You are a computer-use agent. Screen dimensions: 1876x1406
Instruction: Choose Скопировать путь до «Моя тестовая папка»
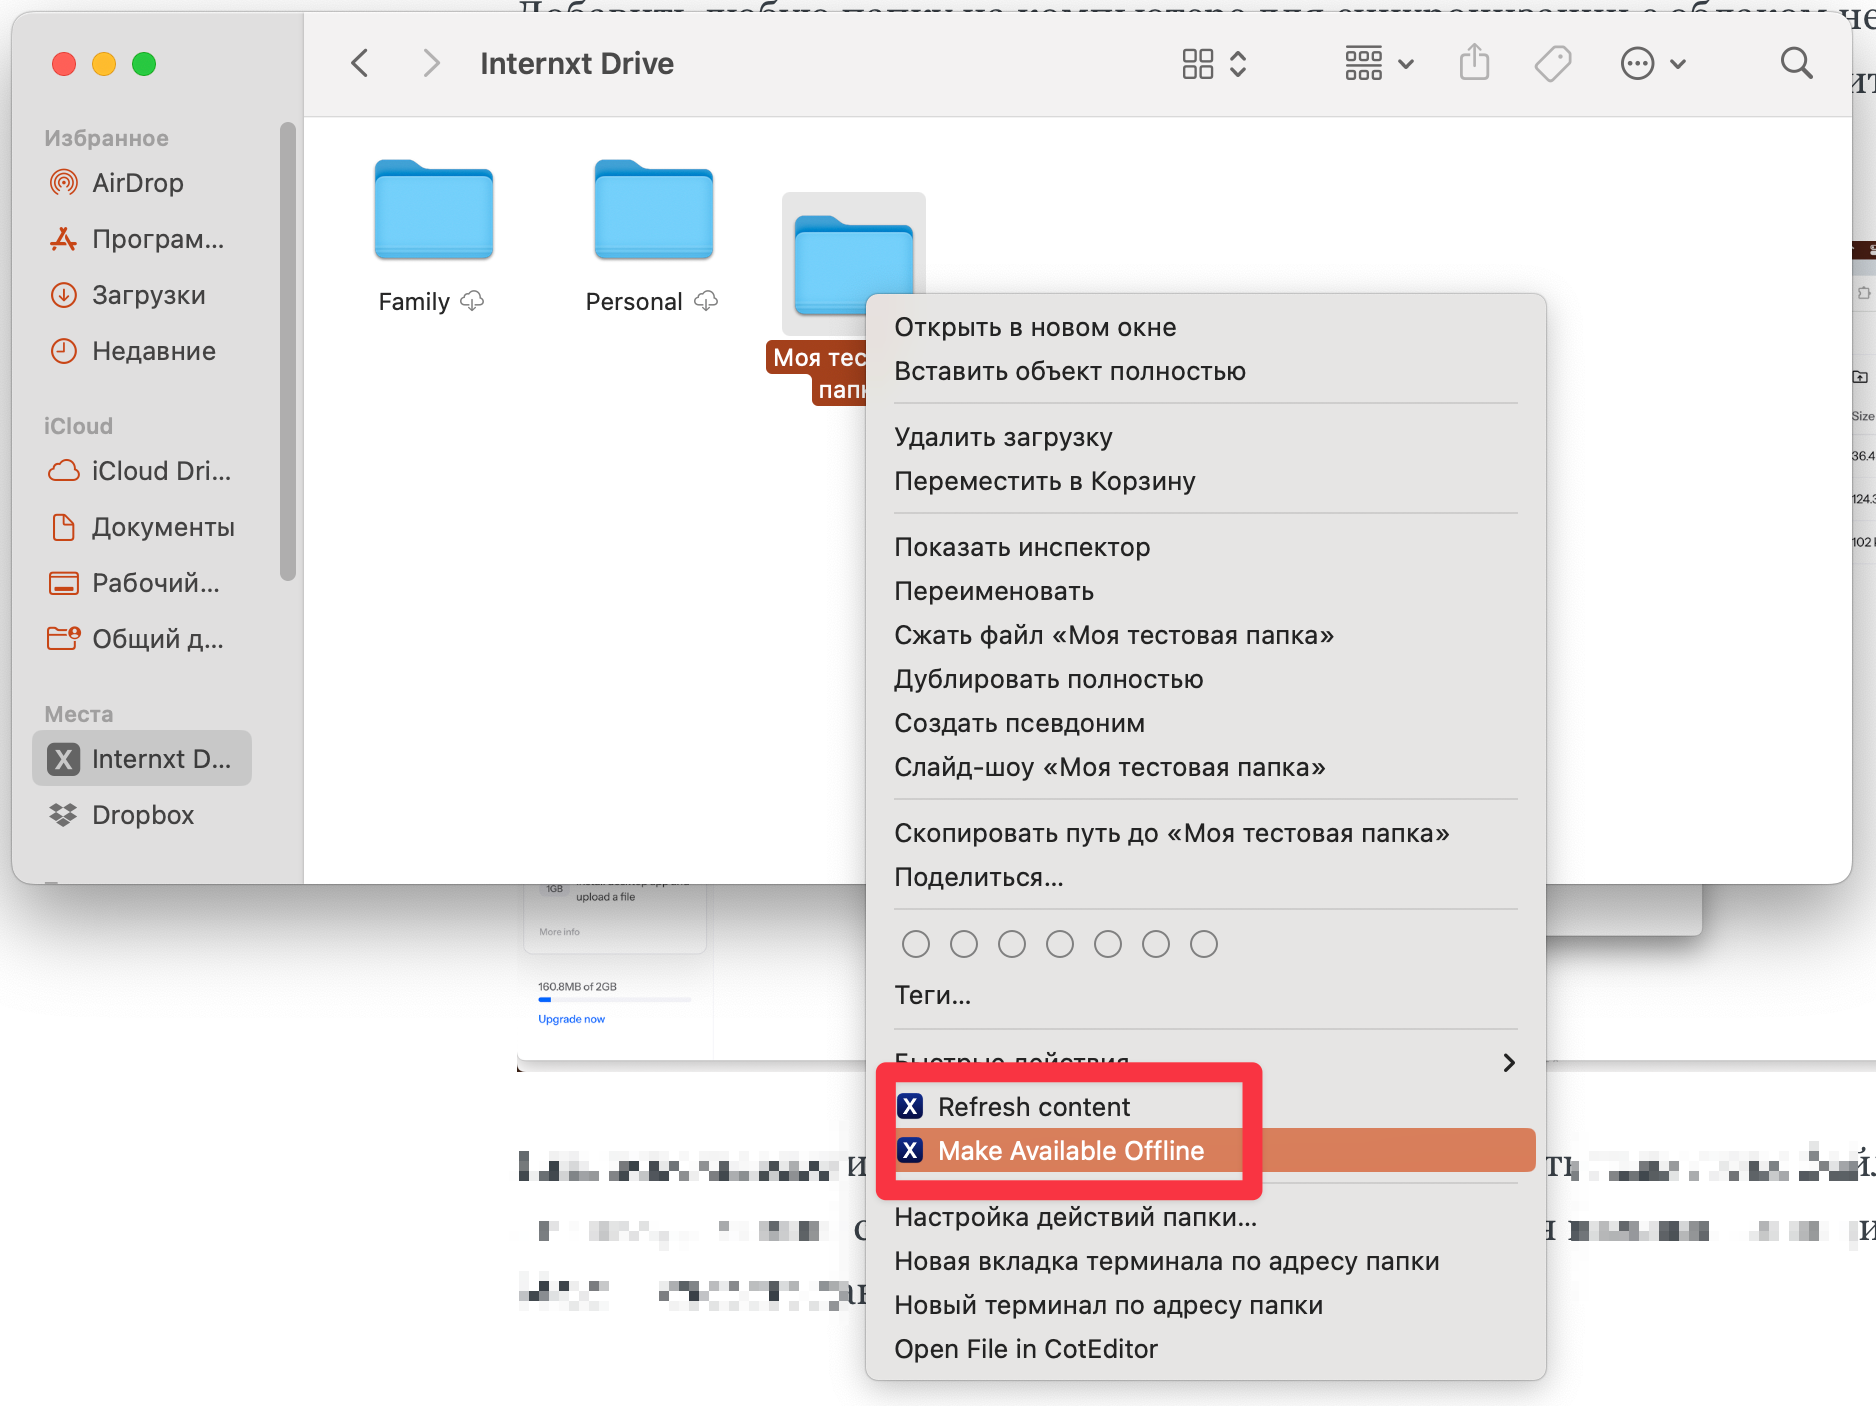tap(1205, 833)
